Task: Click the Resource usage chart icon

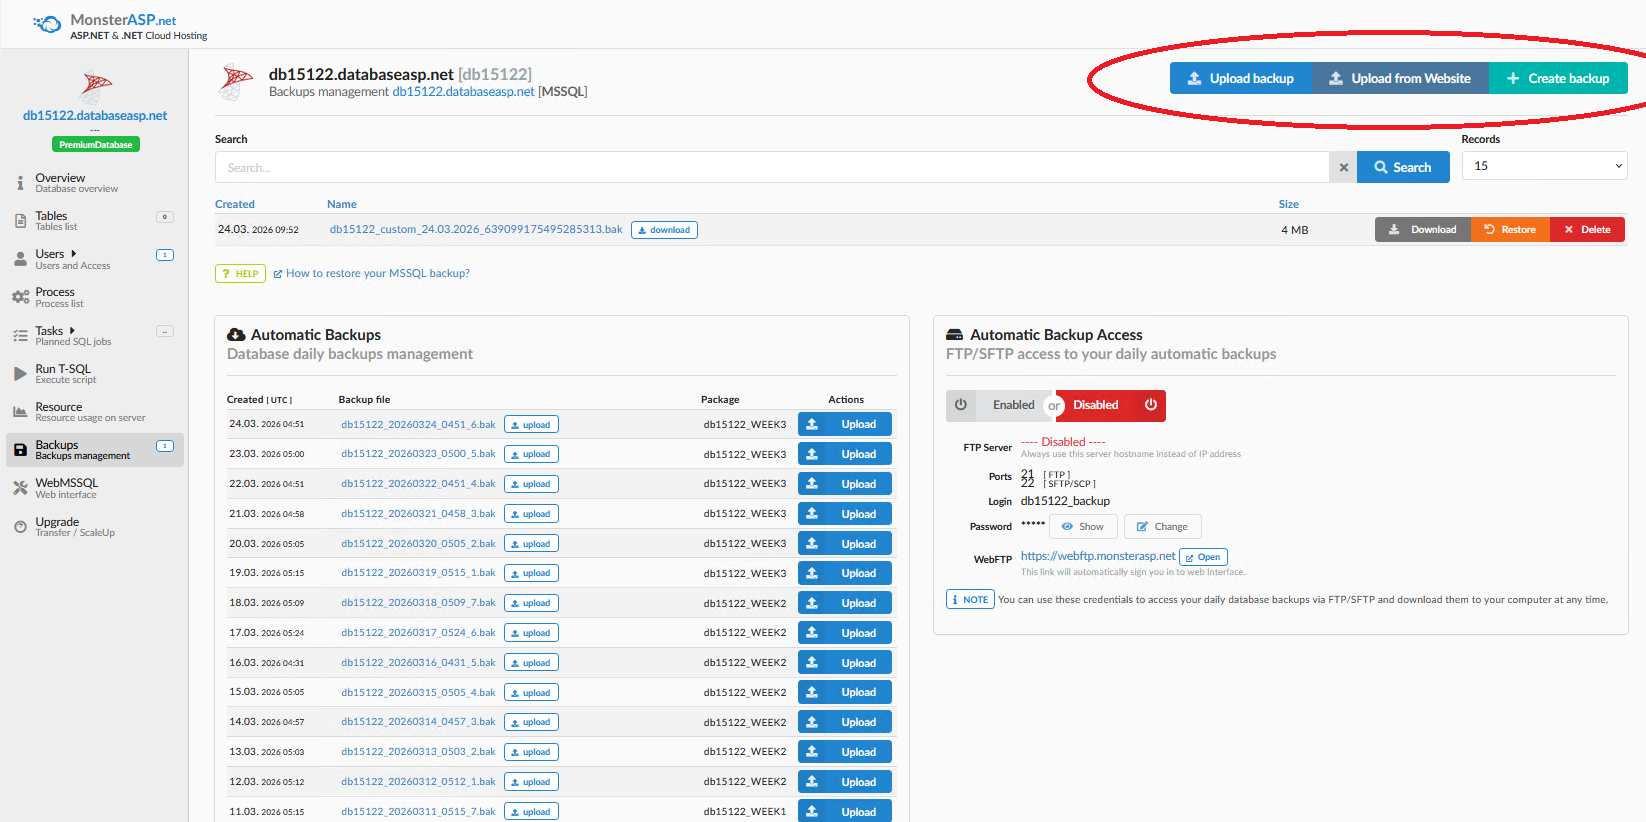Action: click(x=20, y=412)
